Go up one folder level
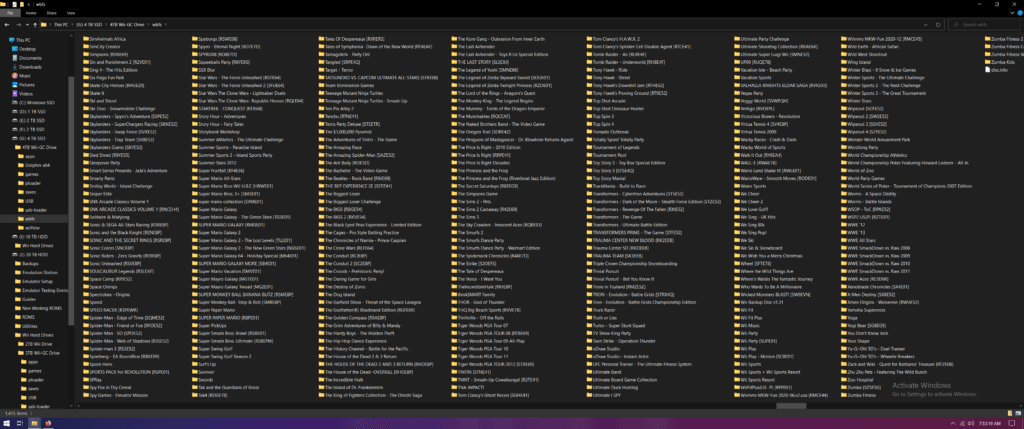The height and width of the screenshot is (429, 1024). point(35,25)
